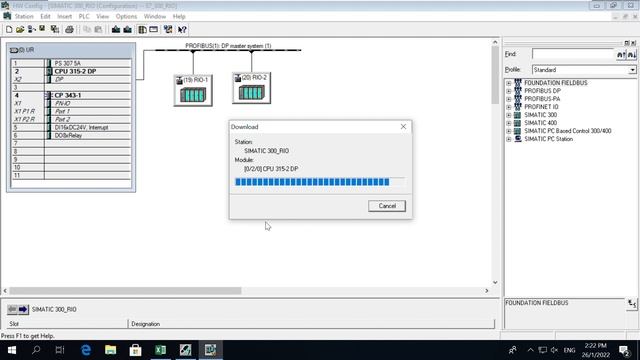Open Excel from the taskbar
The width and height of the screenshot is (640, 360).
tap(160, 350)
